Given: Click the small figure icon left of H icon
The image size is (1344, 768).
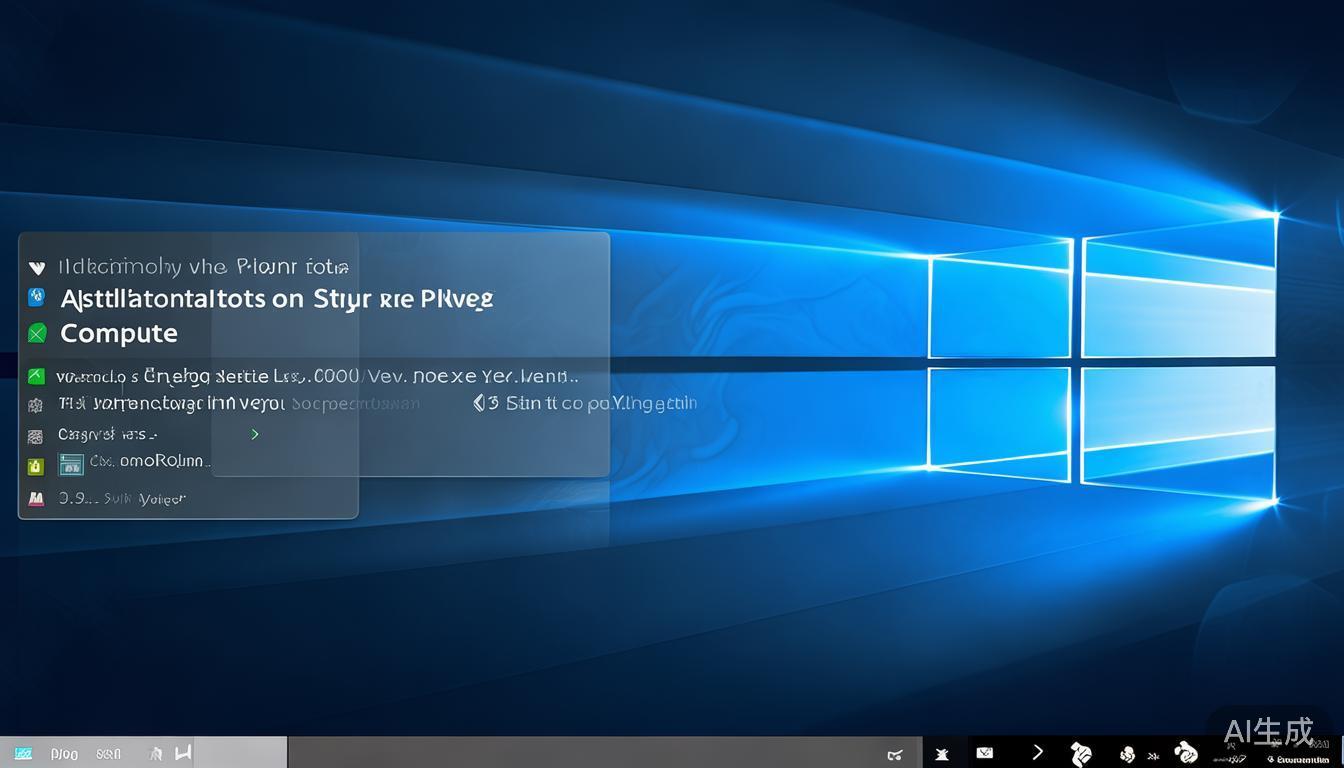Looking at the screenshot, I should tap(155, 754).
